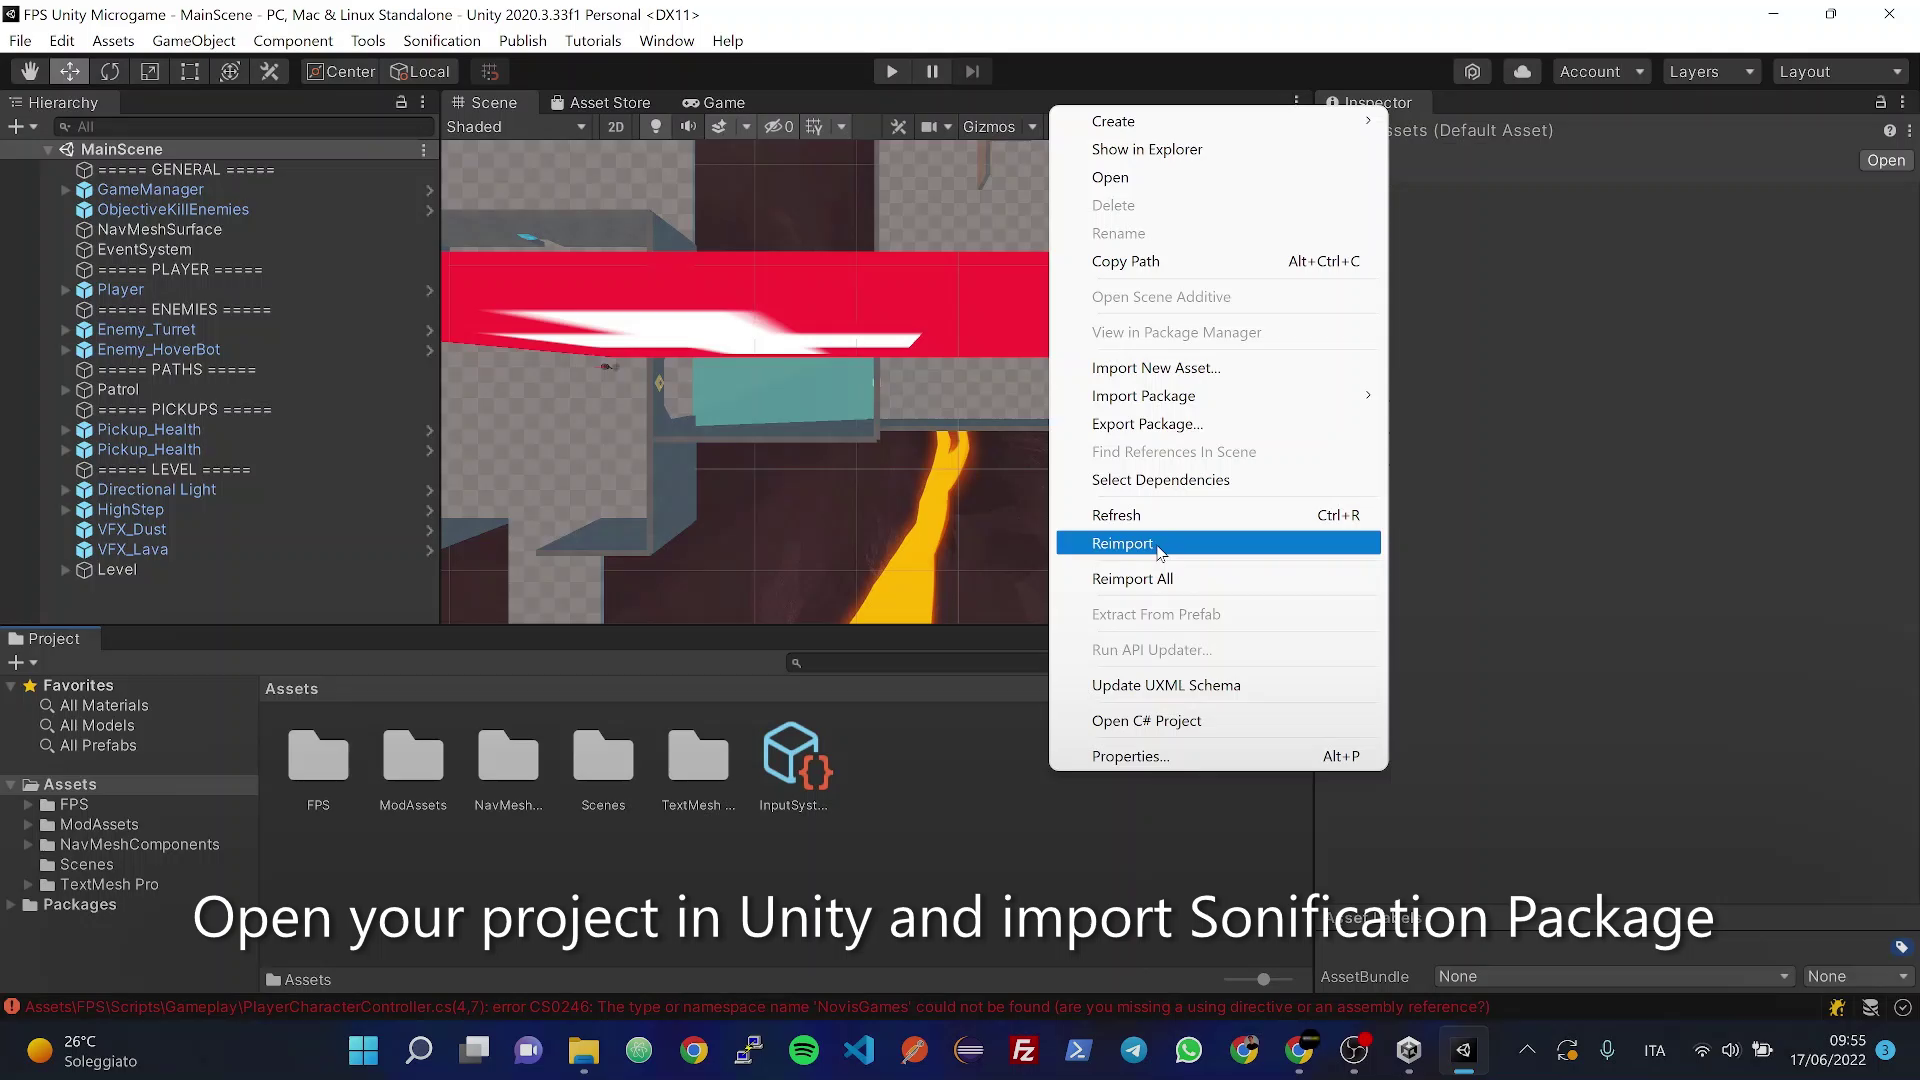Select the Rect Transform tool
This screenshot has width=1920, height=1080.
190,71
